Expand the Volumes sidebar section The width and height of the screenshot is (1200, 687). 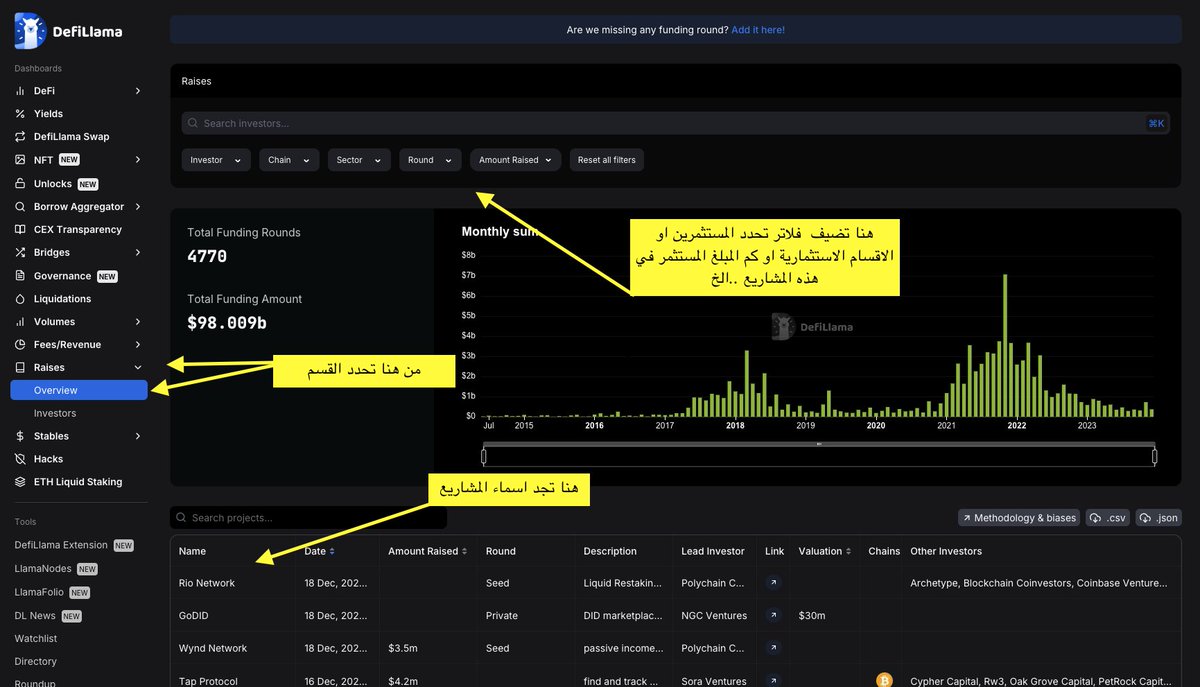coord(138,322)
